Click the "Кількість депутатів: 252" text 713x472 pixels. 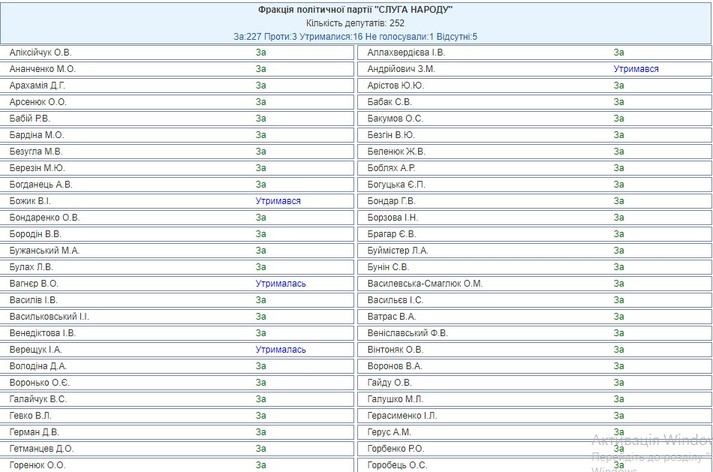click(355, 23)
